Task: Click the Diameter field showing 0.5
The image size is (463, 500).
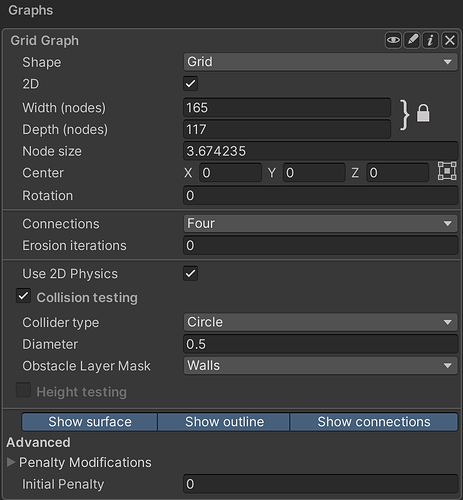Action: [320, 344]
